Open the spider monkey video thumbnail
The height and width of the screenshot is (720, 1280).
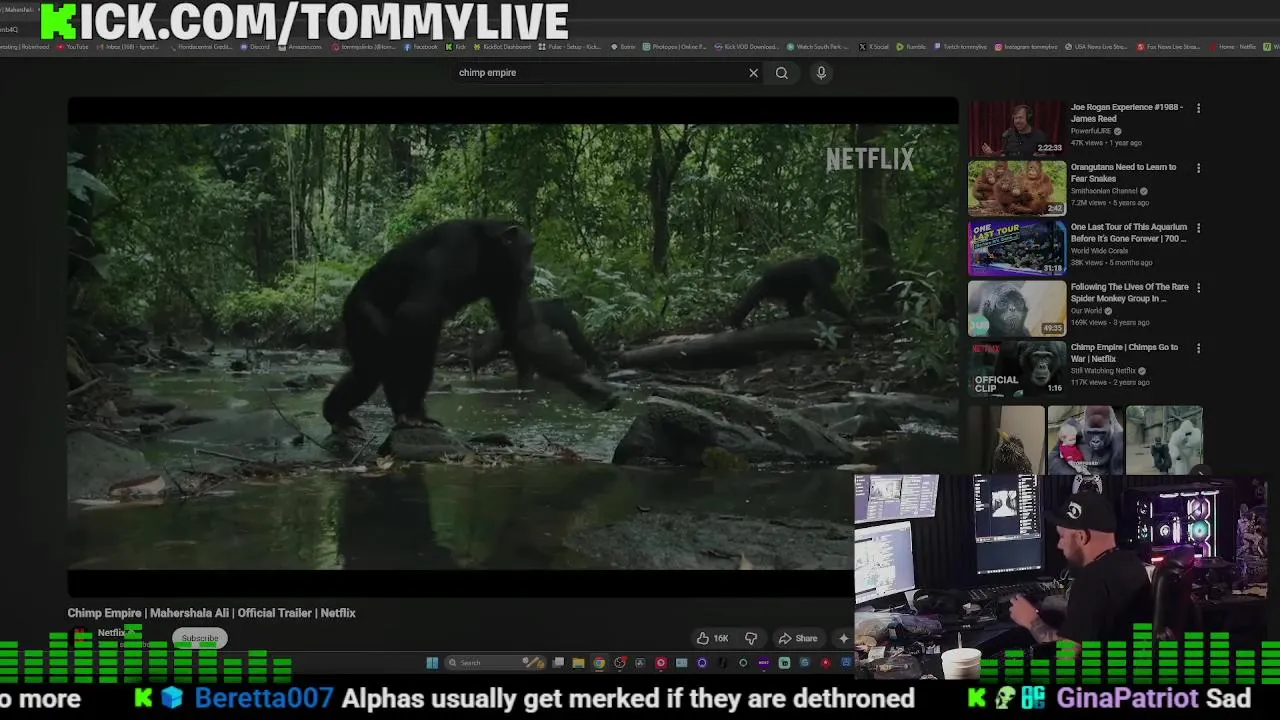click(x=1016, y=307)
